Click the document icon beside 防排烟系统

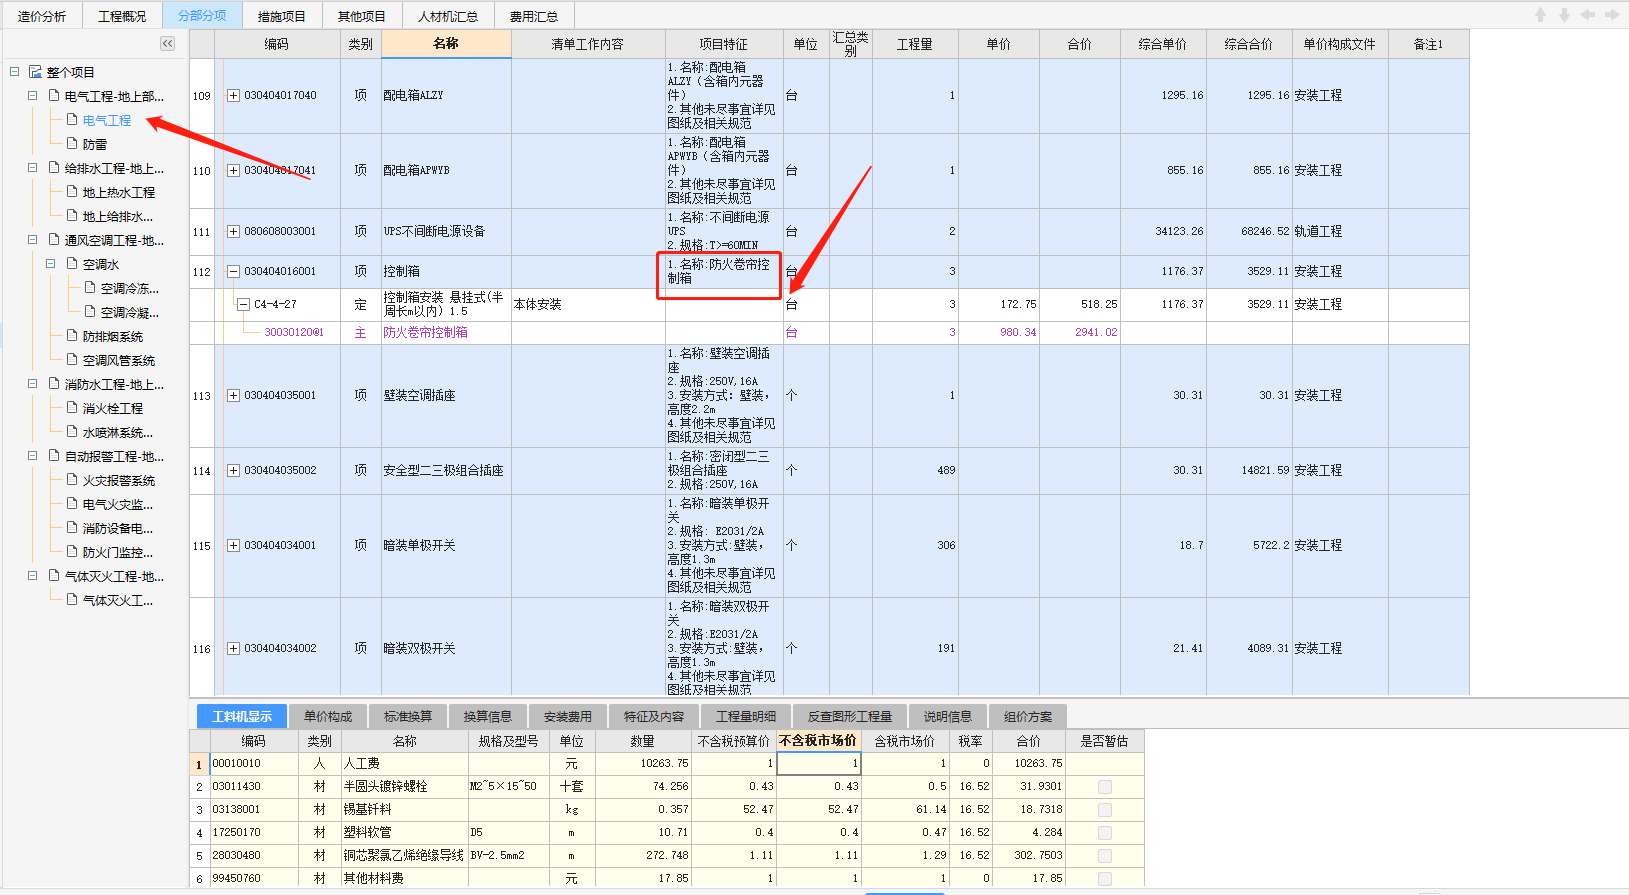(72, 336)
